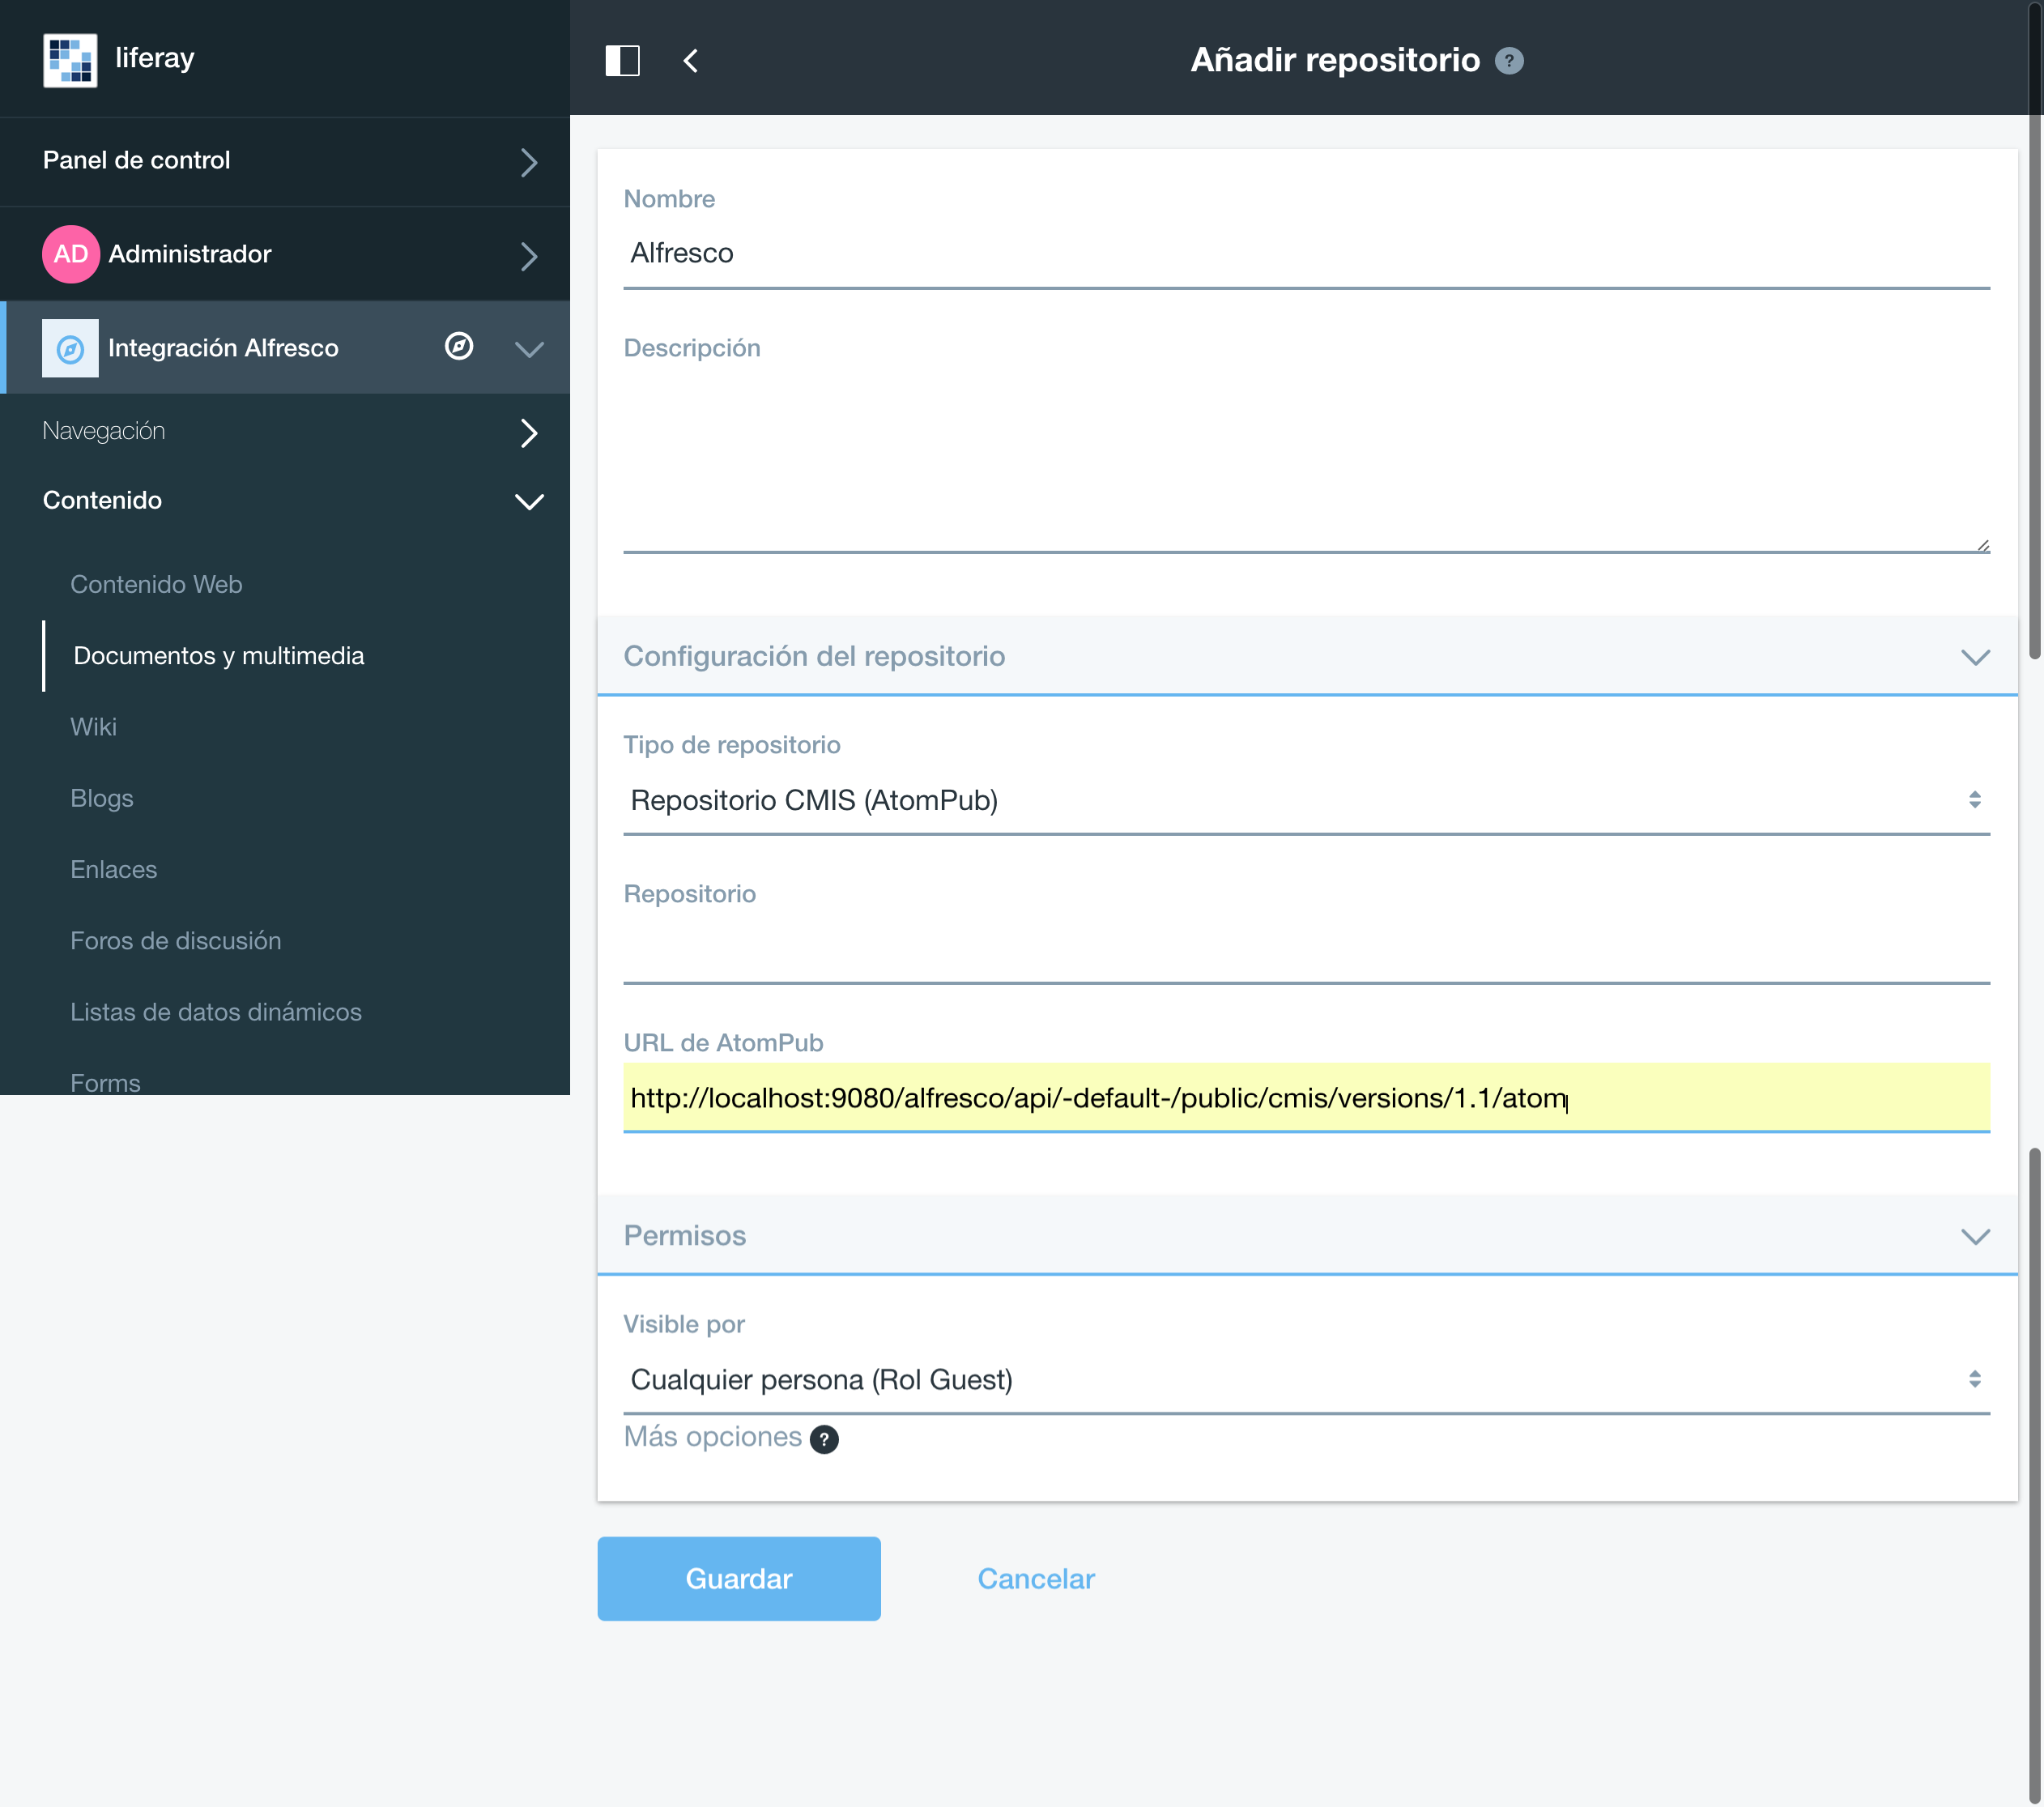Click into the Nombre field
The image size is (2044, 1807).
[x=1306, y=254]
